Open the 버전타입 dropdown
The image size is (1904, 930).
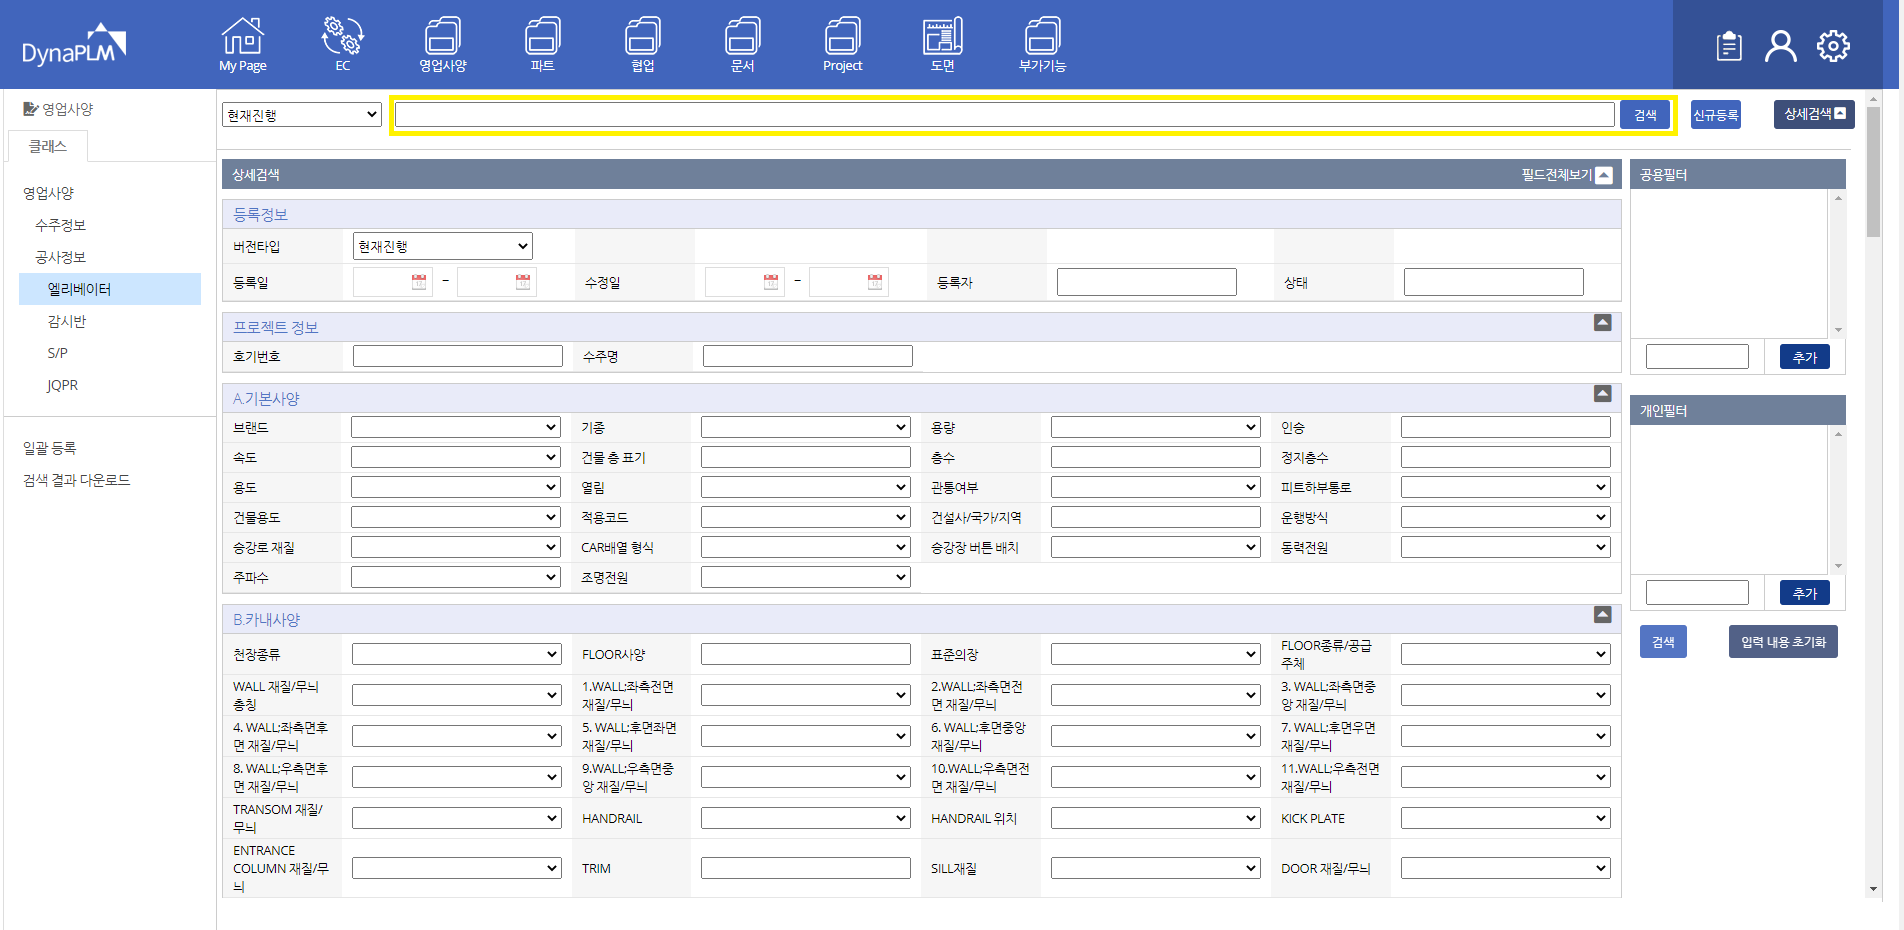443,246
